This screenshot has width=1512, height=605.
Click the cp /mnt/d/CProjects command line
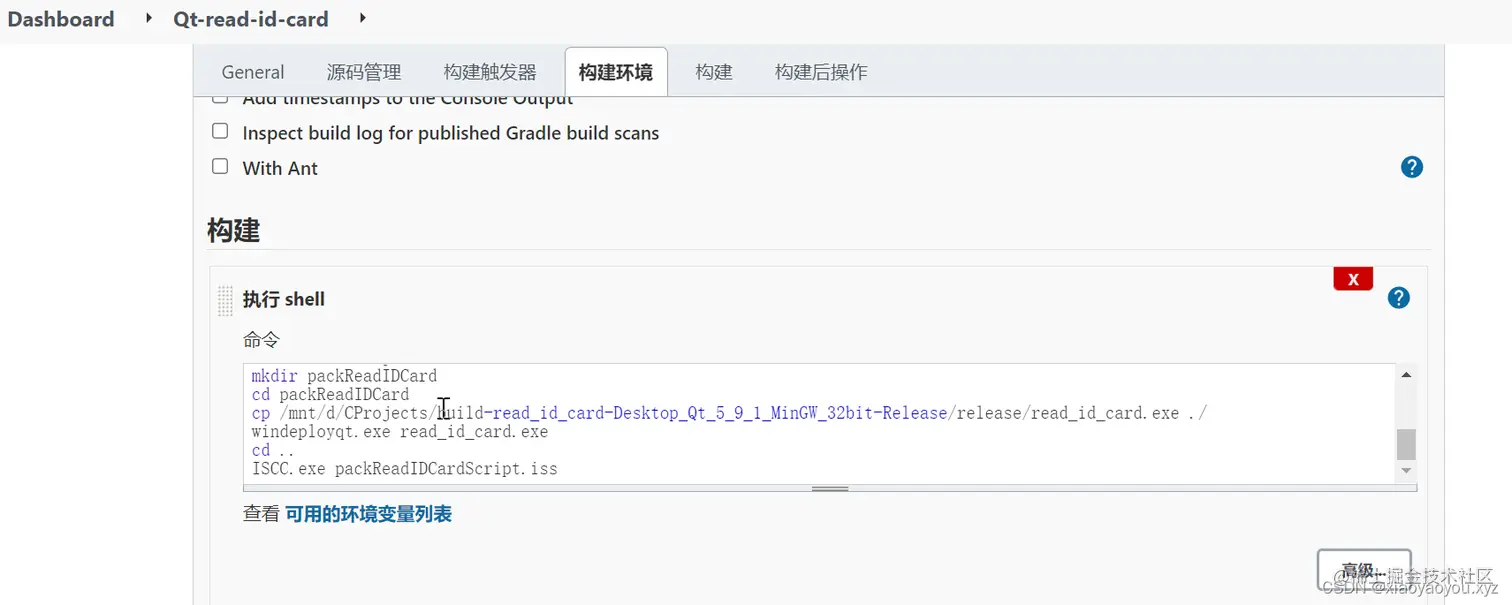point(729,413)
